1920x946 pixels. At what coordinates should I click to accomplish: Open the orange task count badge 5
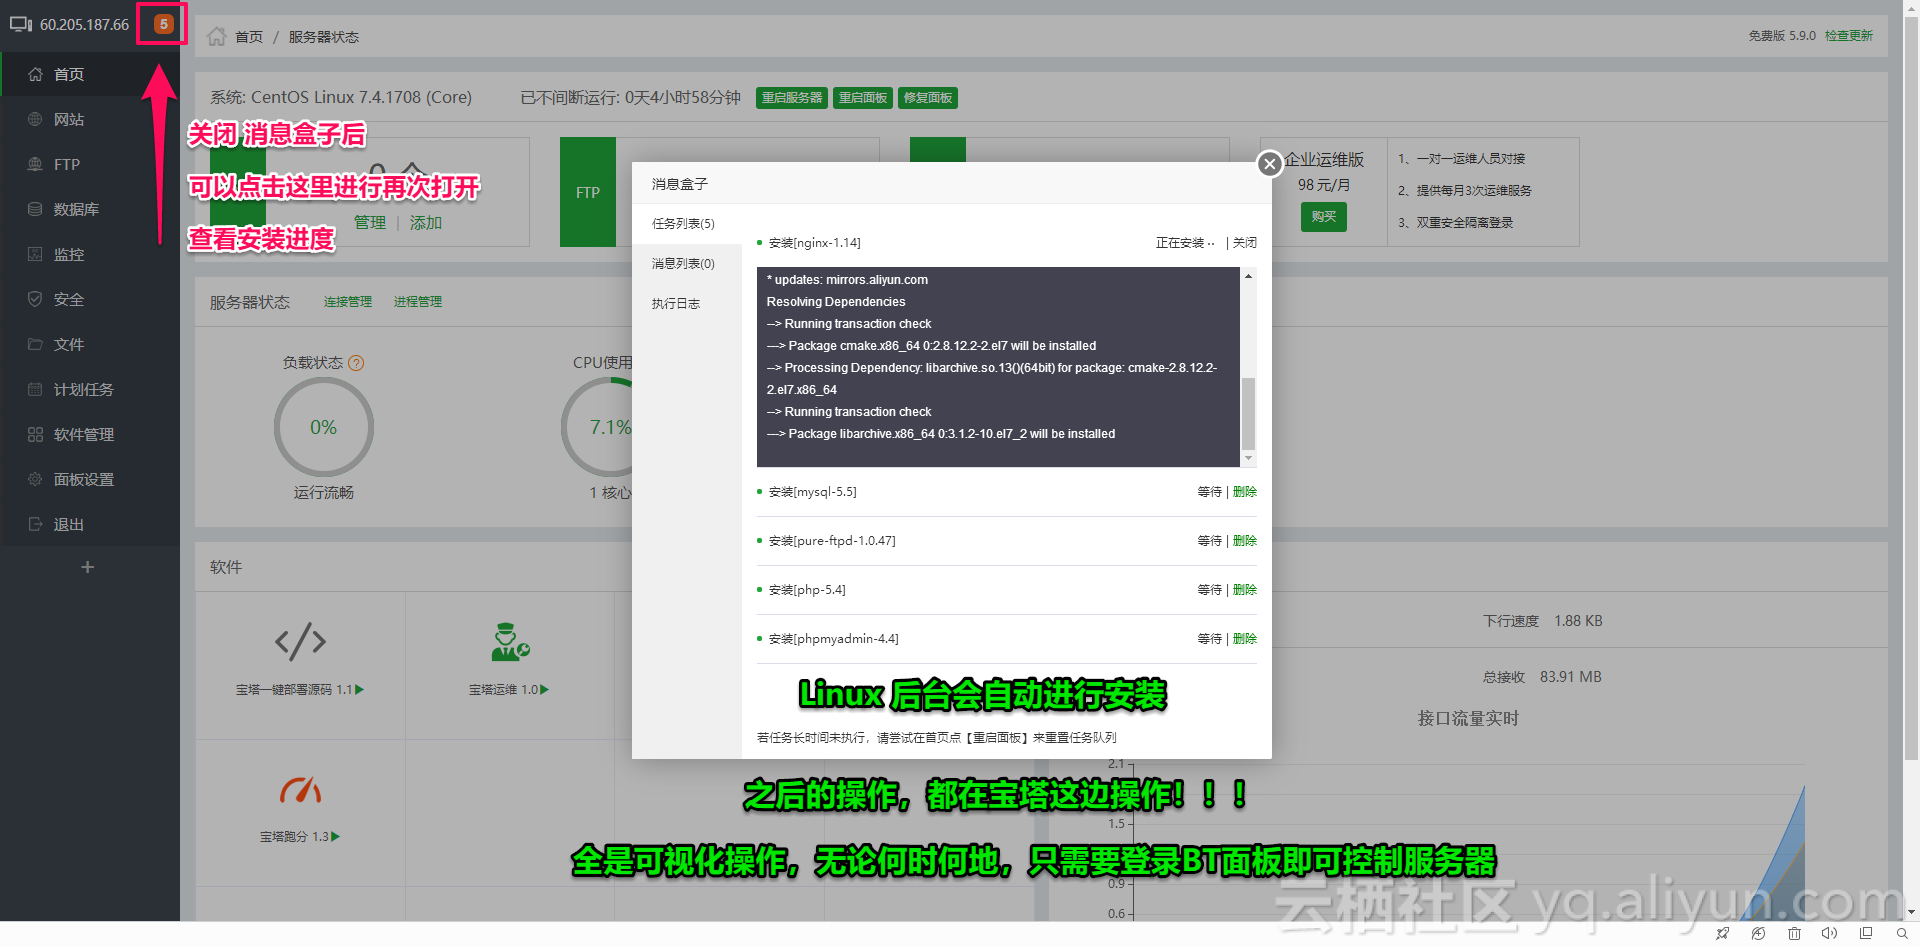tap(164, 24)
